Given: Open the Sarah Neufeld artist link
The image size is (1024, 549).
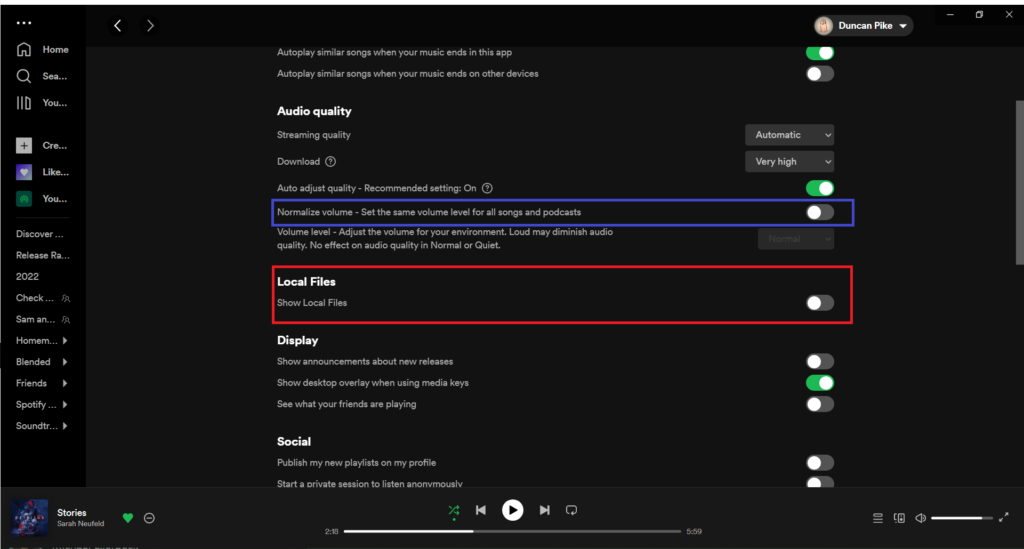Looking at the screenshot, I should (x=80, y=524).
